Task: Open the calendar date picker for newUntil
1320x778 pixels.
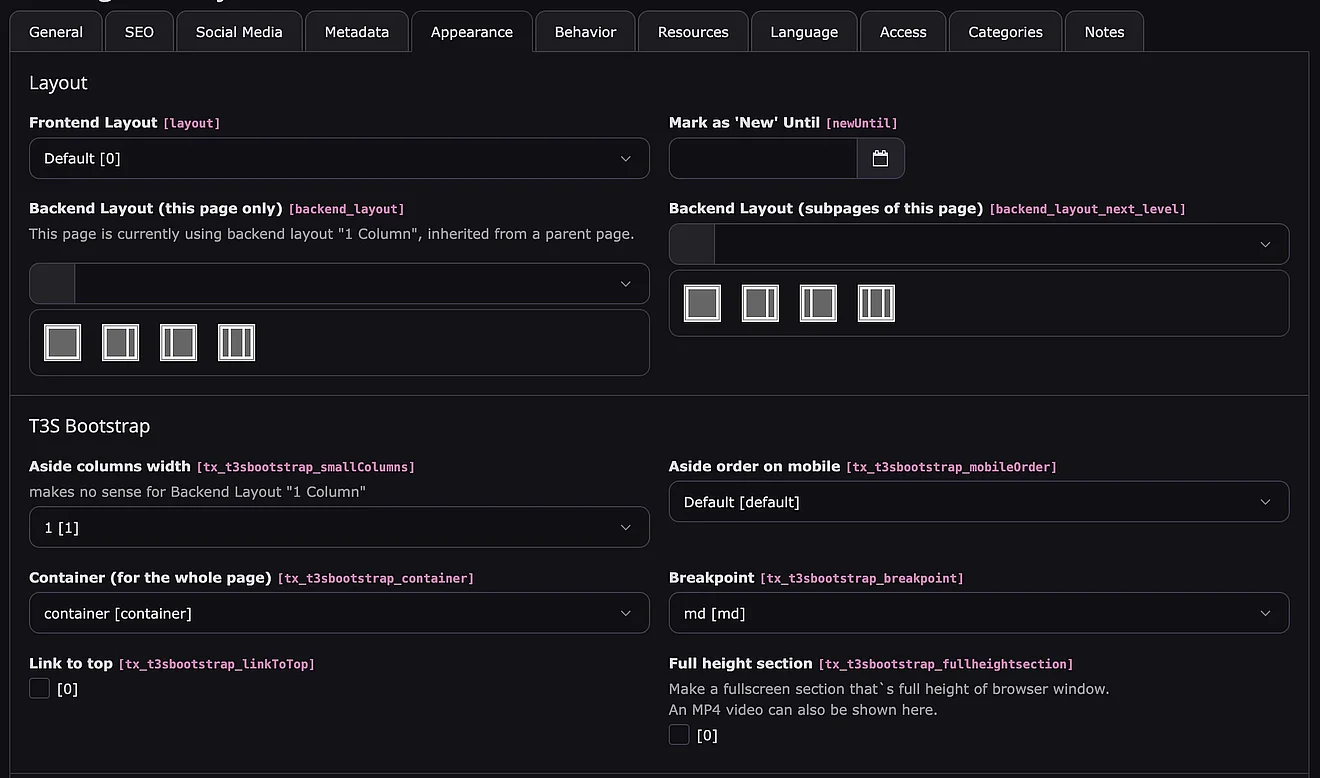Action: (x=880, y=159)
